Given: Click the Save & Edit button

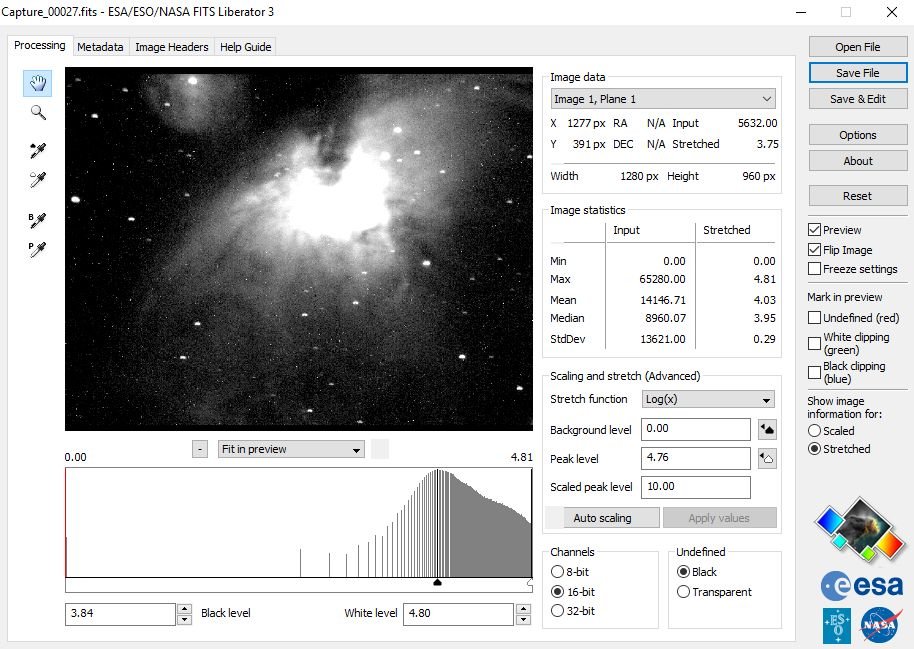Looking at the screenshot, I should coord(857,99).
